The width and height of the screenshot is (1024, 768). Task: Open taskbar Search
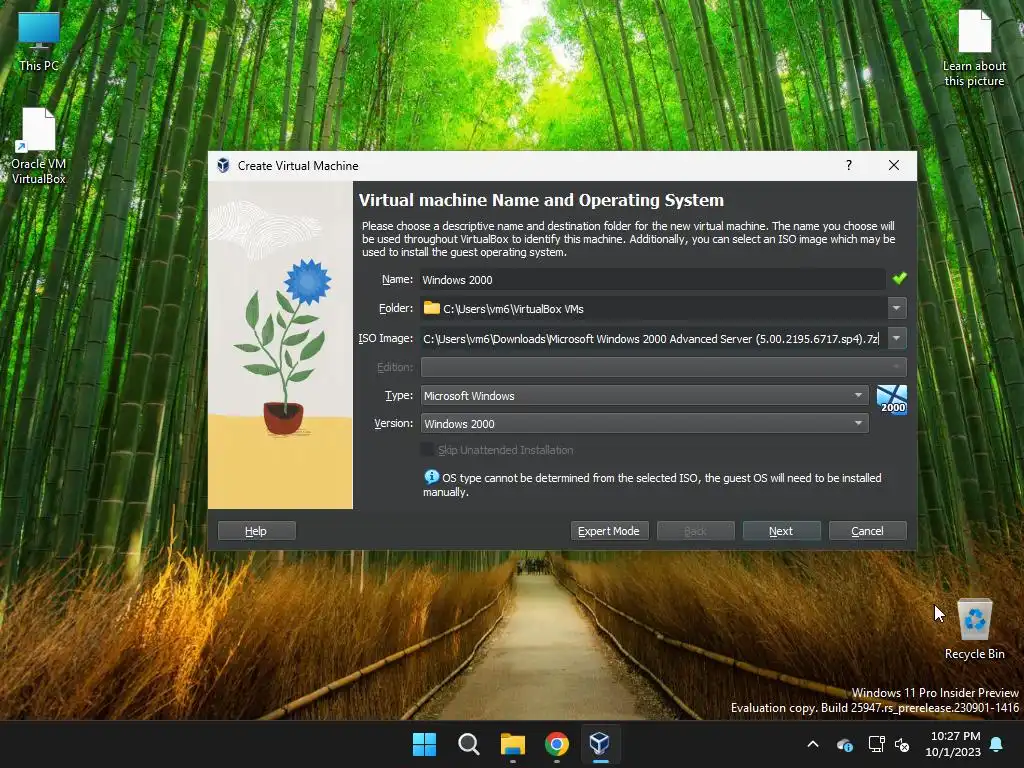(468, 744)
